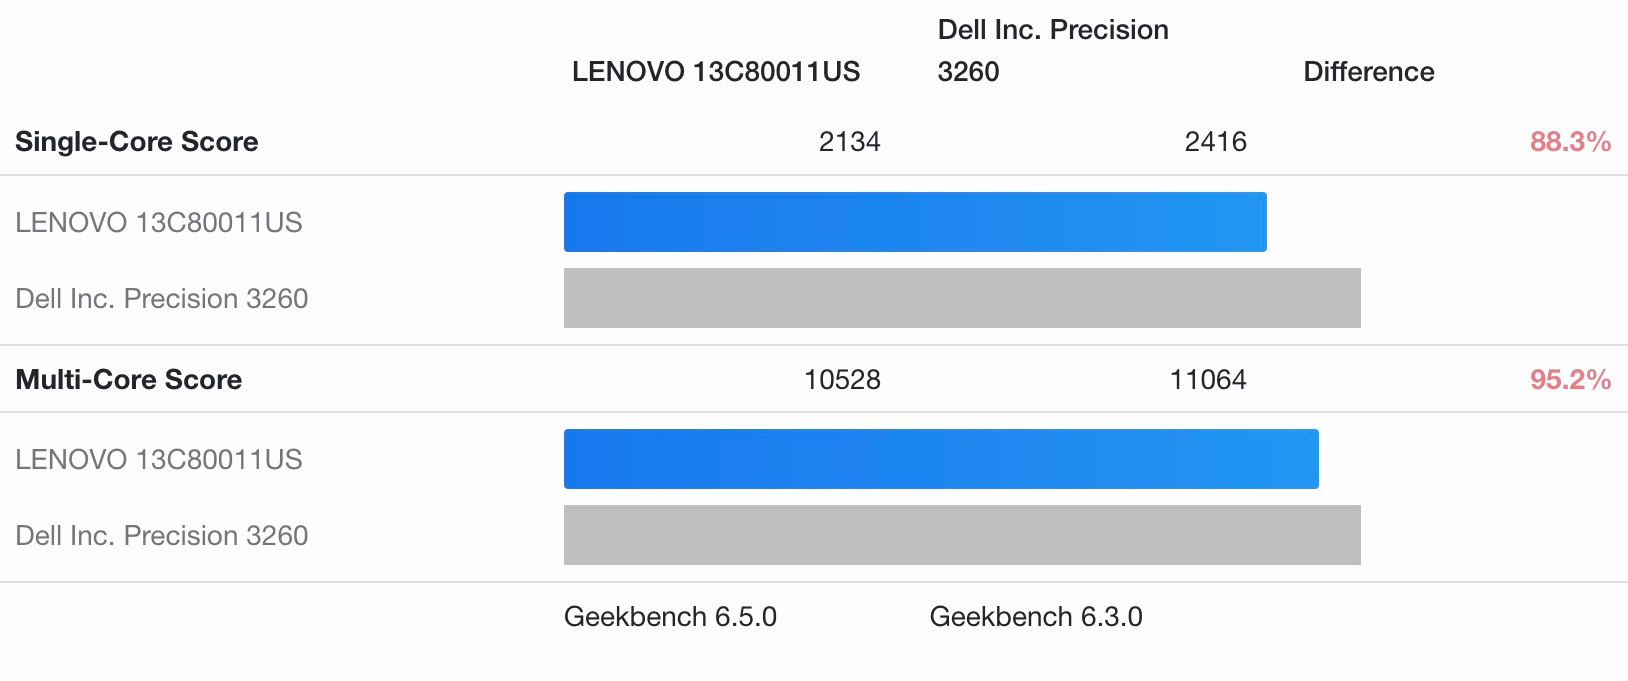This screenshot has height=681, width=1628.
Task: Click the blue LENOVO single-core bar
Action: coord(915,222)
